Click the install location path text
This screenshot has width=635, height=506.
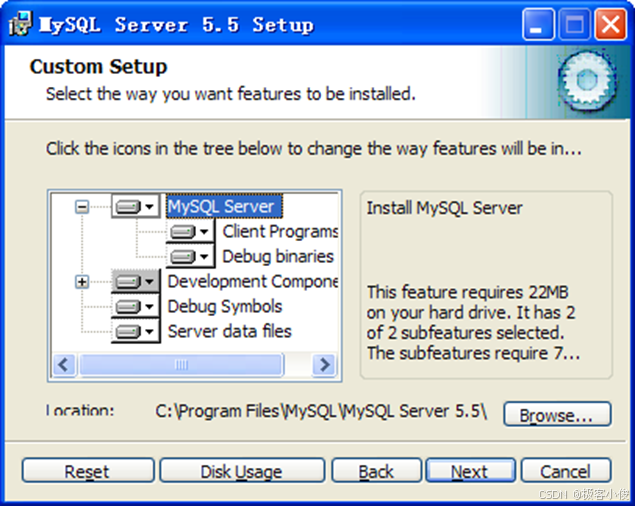[321, 411]
